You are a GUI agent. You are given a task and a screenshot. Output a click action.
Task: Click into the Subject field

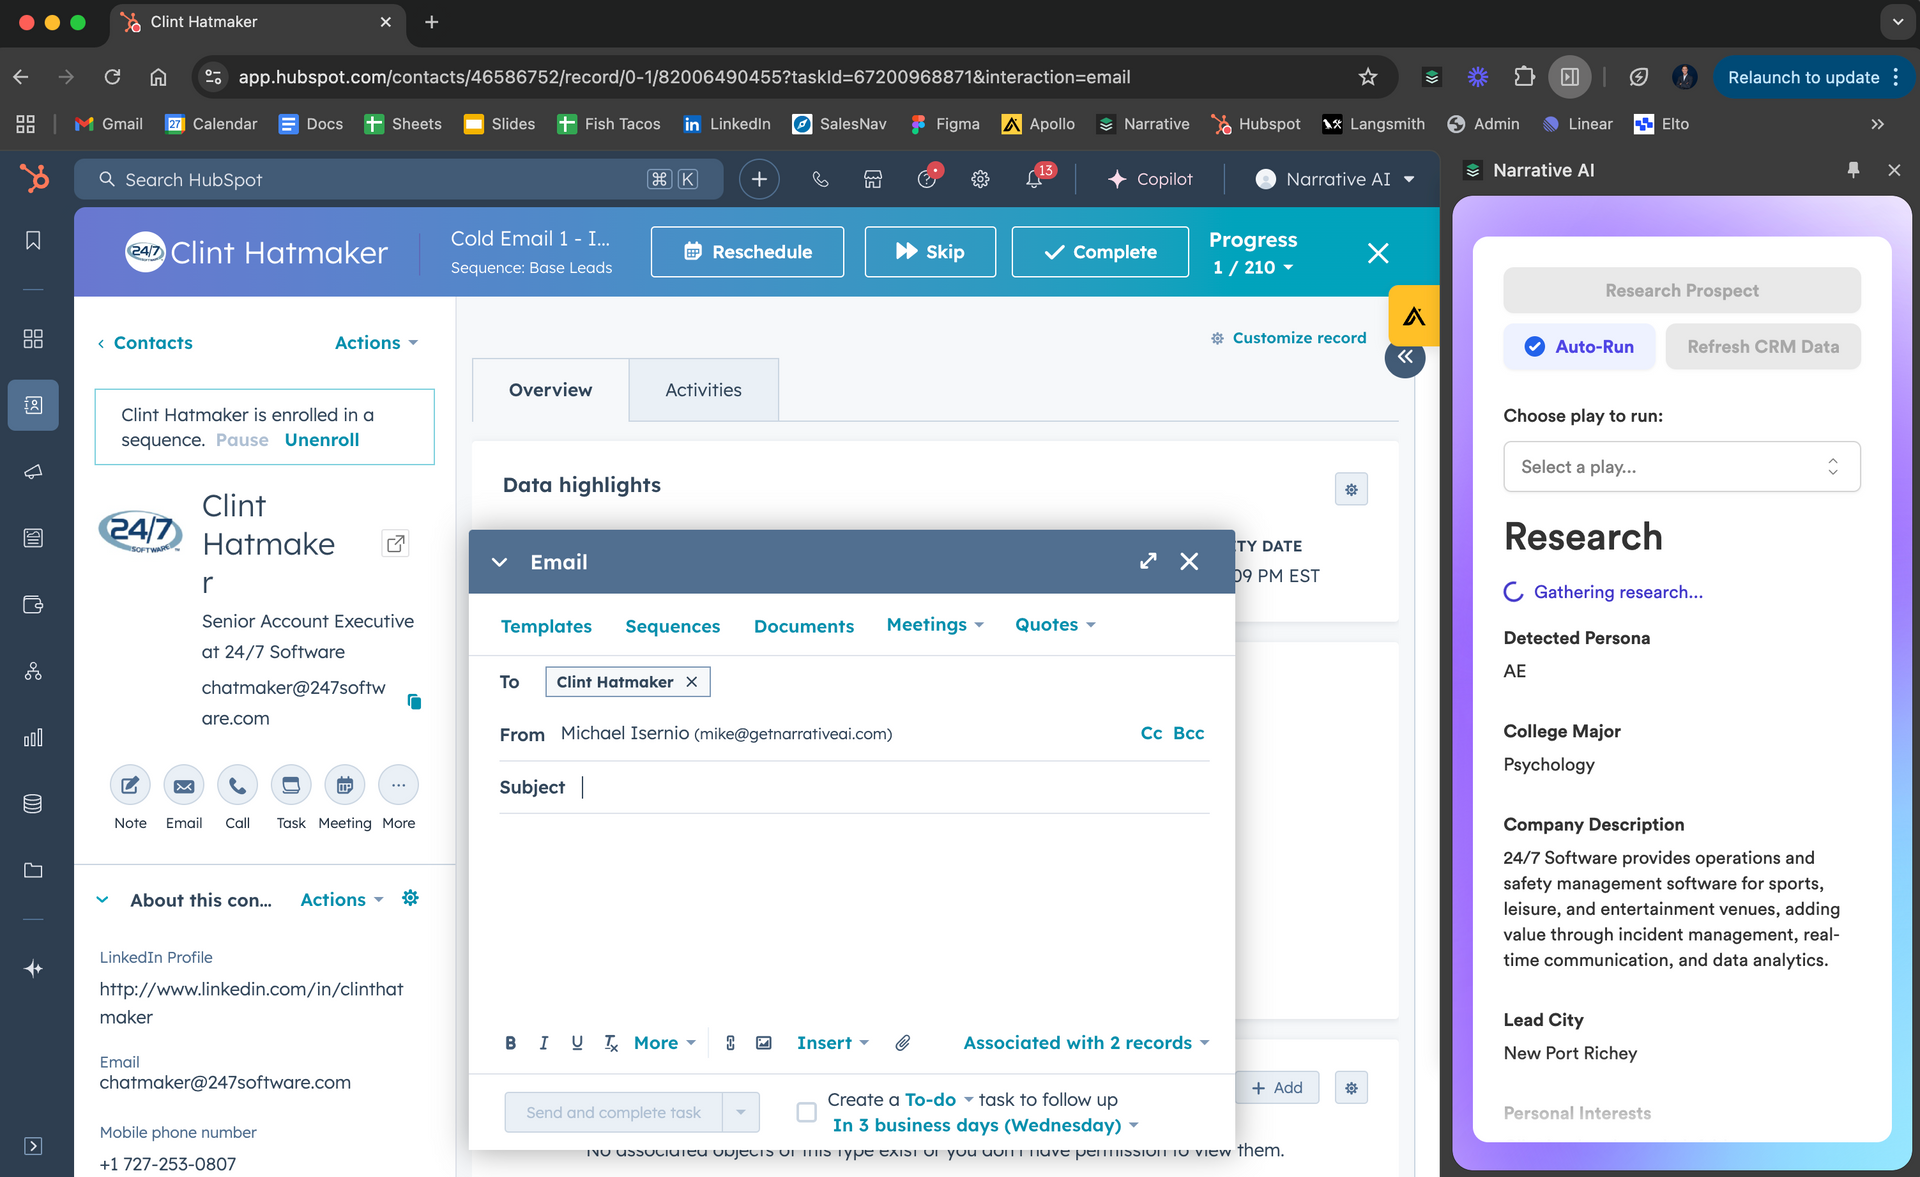tap(893, 787)
